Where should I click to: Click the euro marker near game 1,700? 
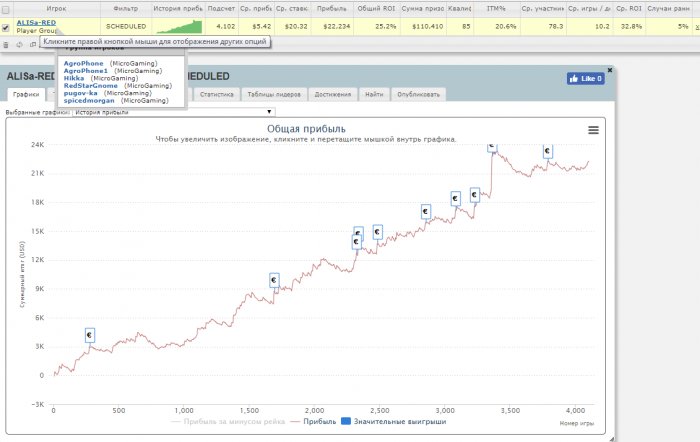pos(274,280)
